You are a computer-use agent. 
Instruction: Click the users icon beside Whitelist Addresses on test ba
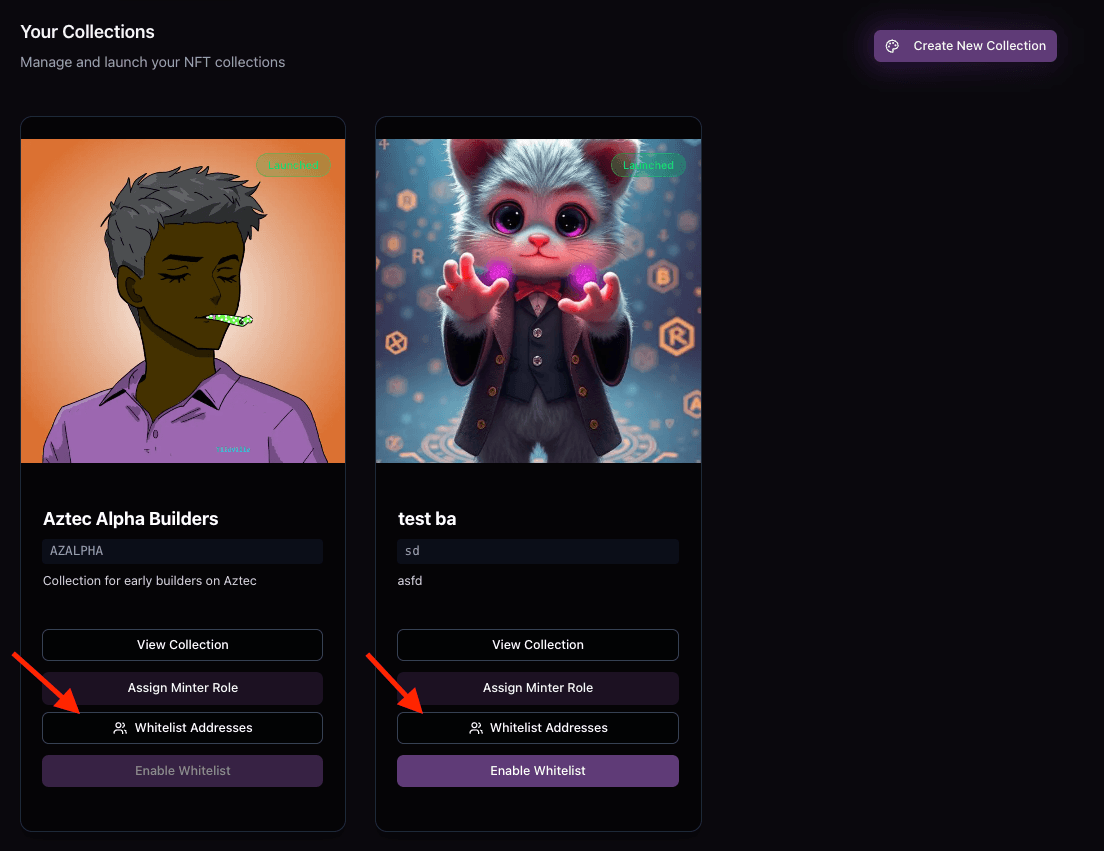tap(475, 728)
